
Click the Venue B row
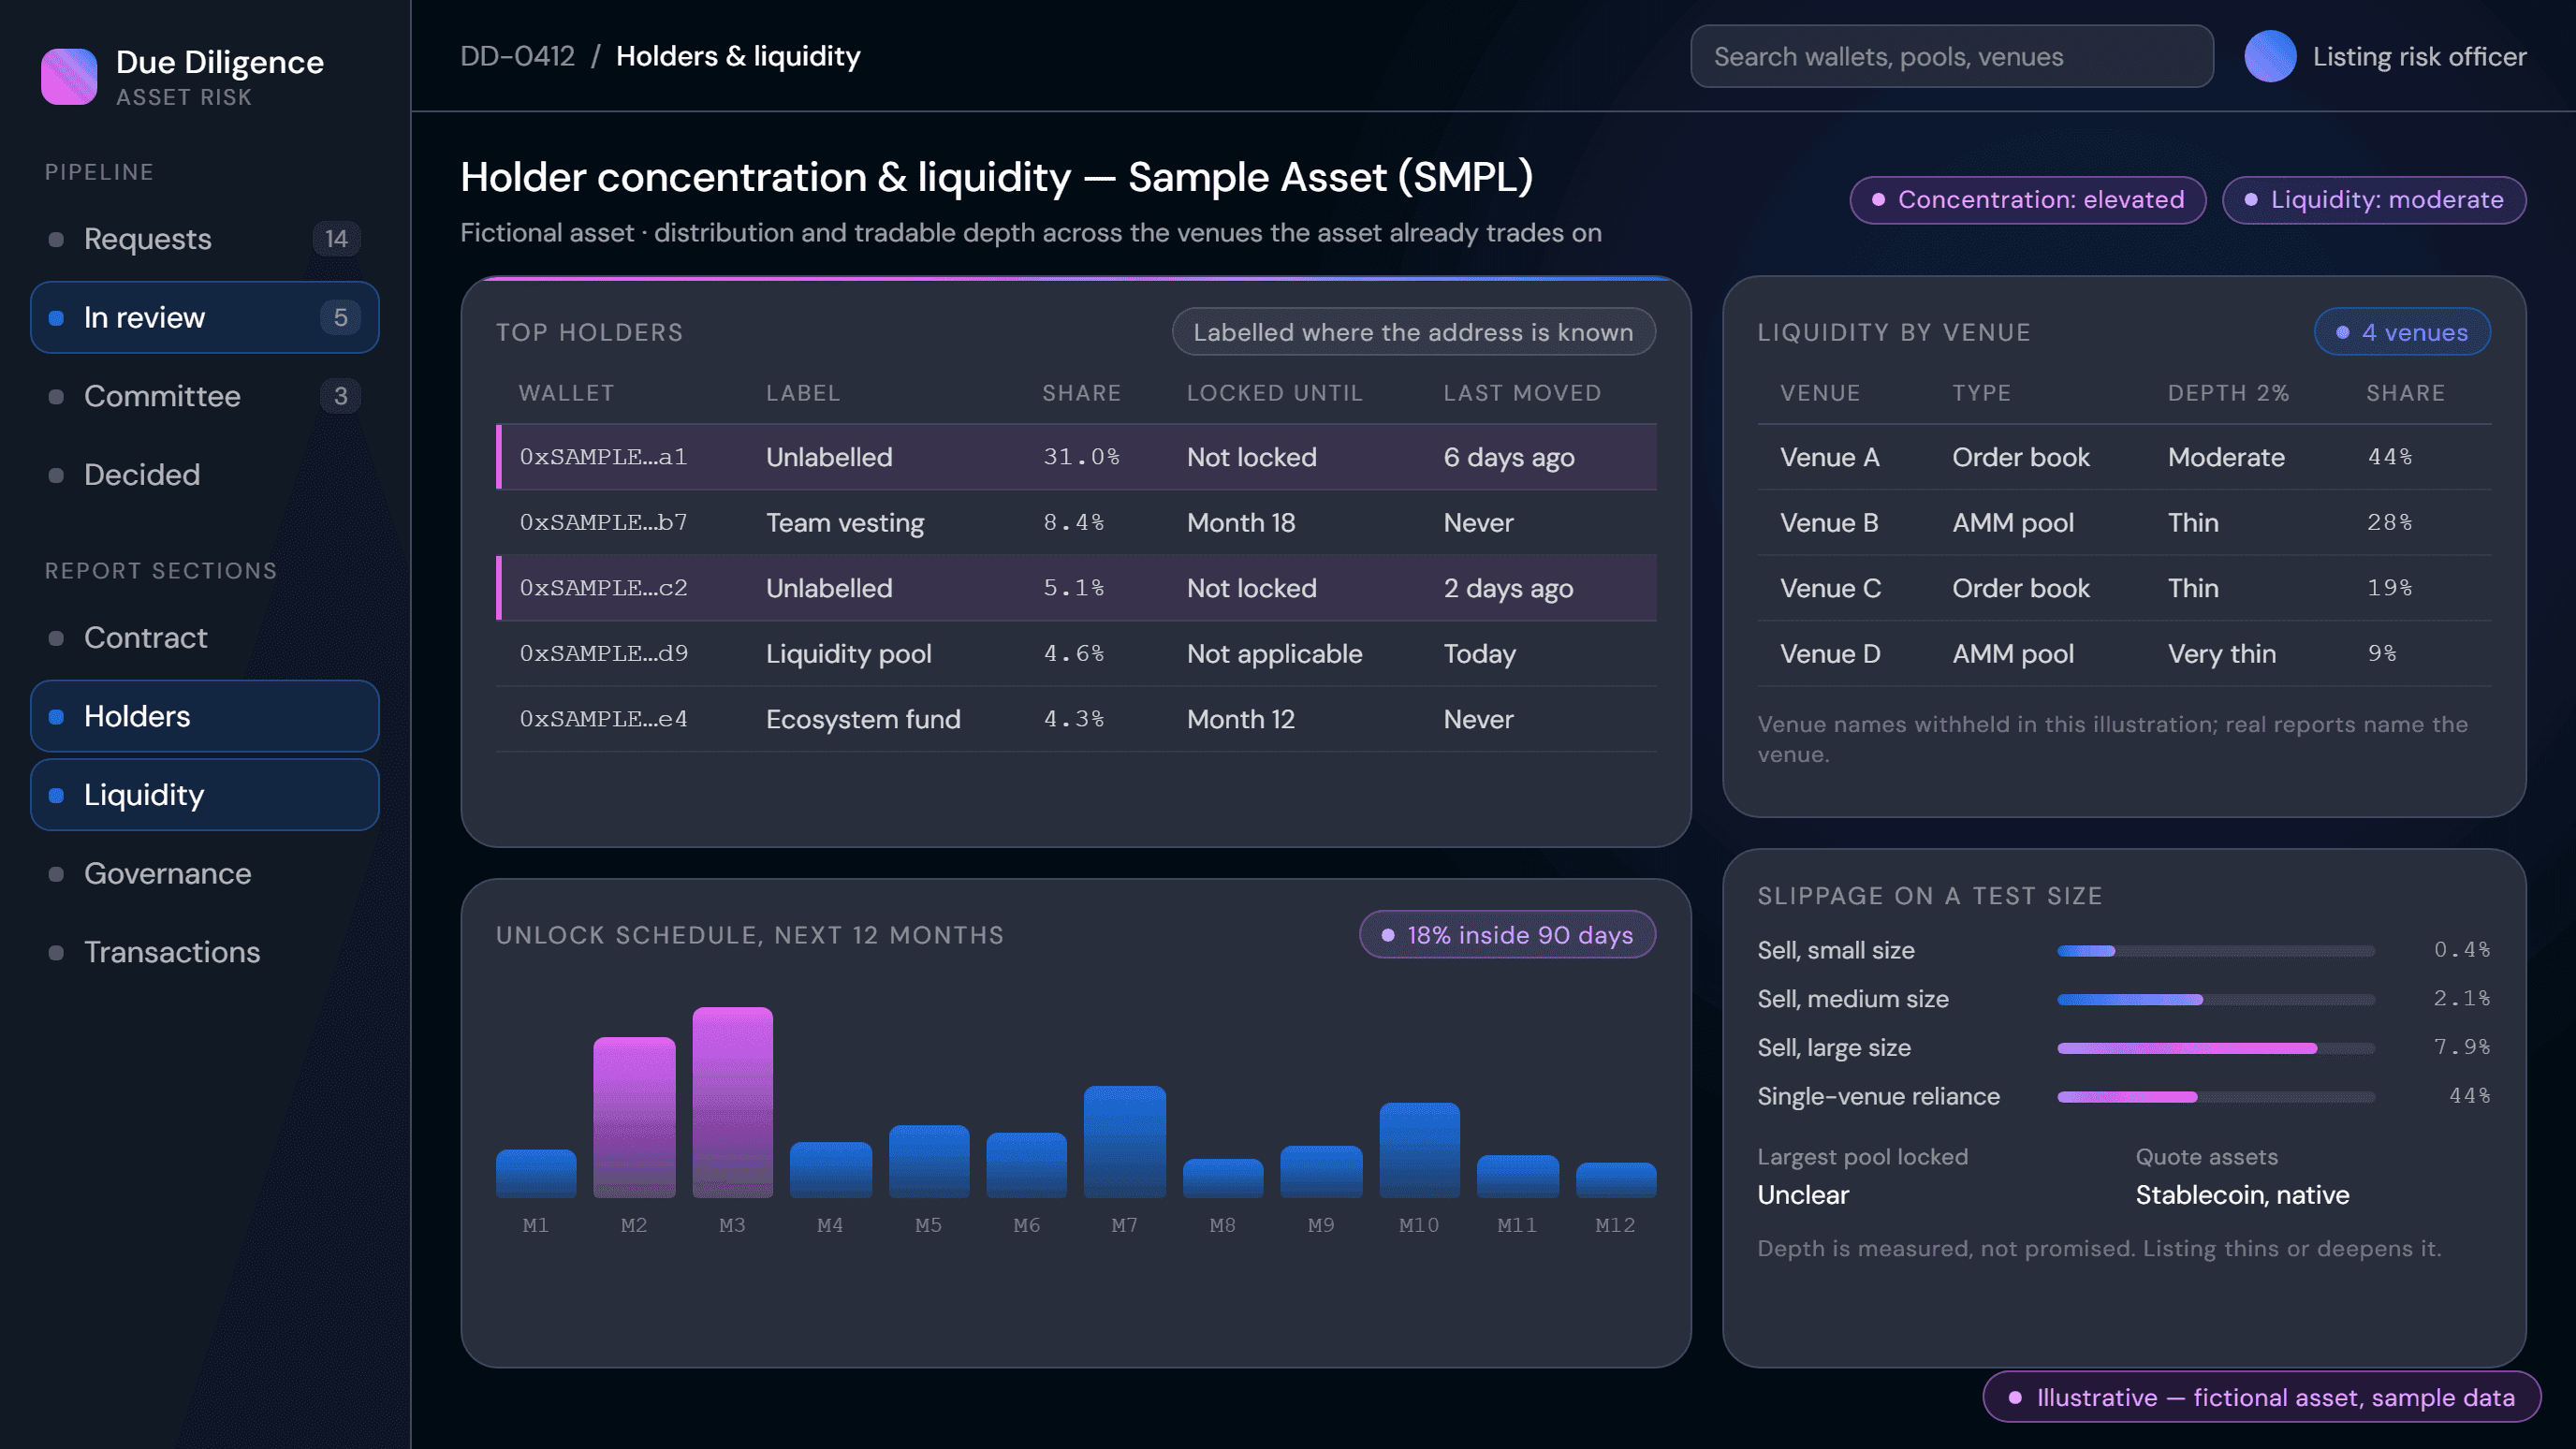click(2124, 523)
